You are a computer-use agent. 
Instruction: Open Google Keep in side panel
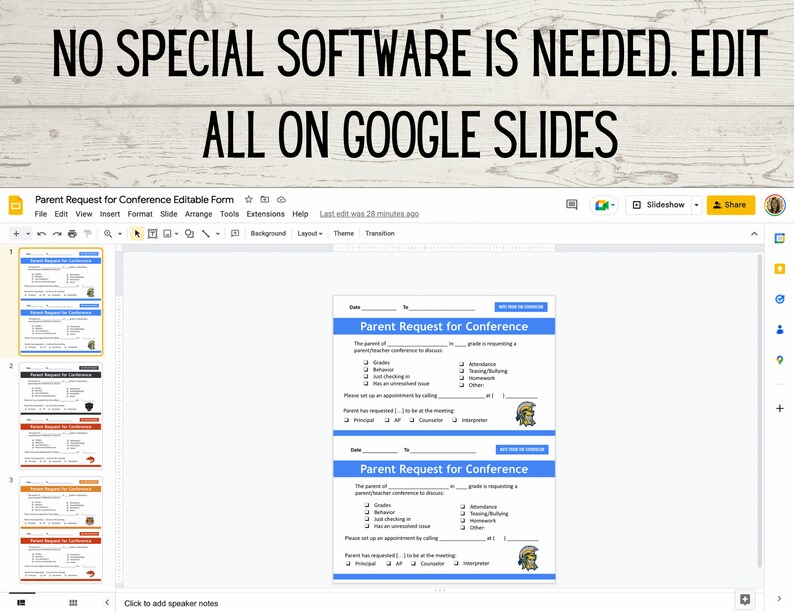780,269
